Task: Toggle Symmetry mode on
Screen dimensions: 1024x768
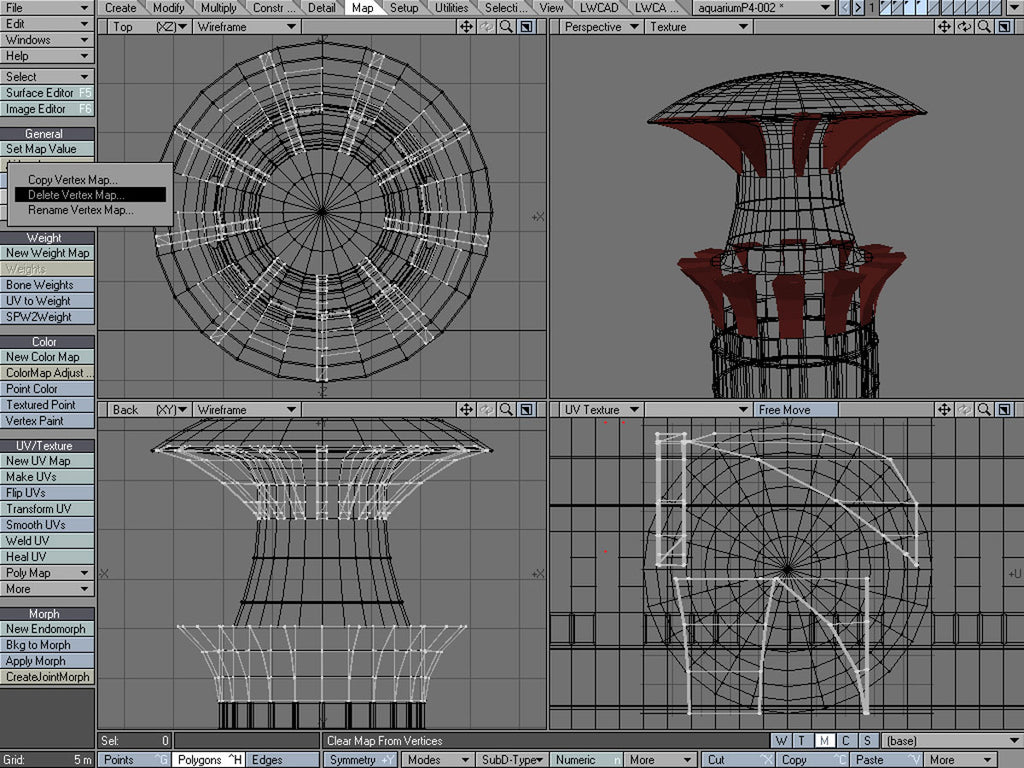Action: (x=361, y=760)
